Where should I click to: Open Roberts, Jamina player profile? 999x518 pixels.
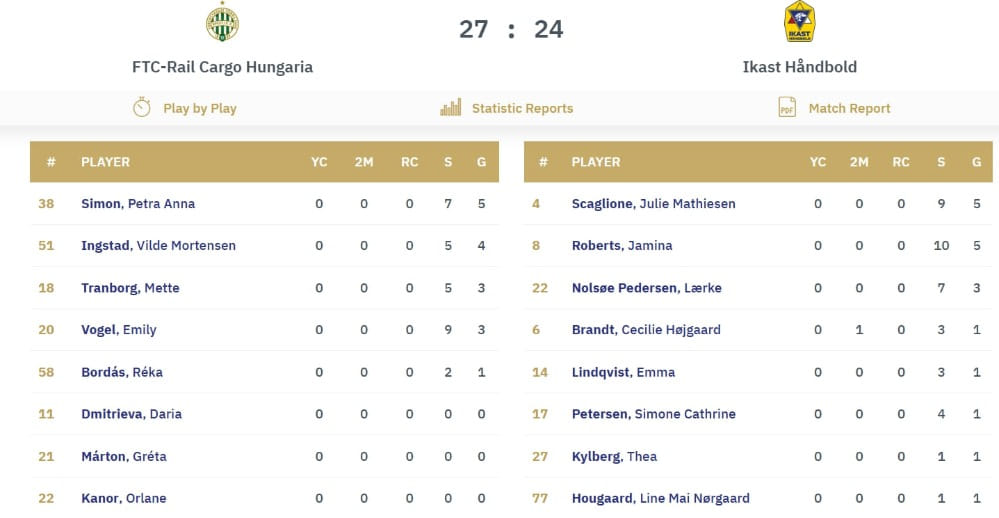(622, 246)
